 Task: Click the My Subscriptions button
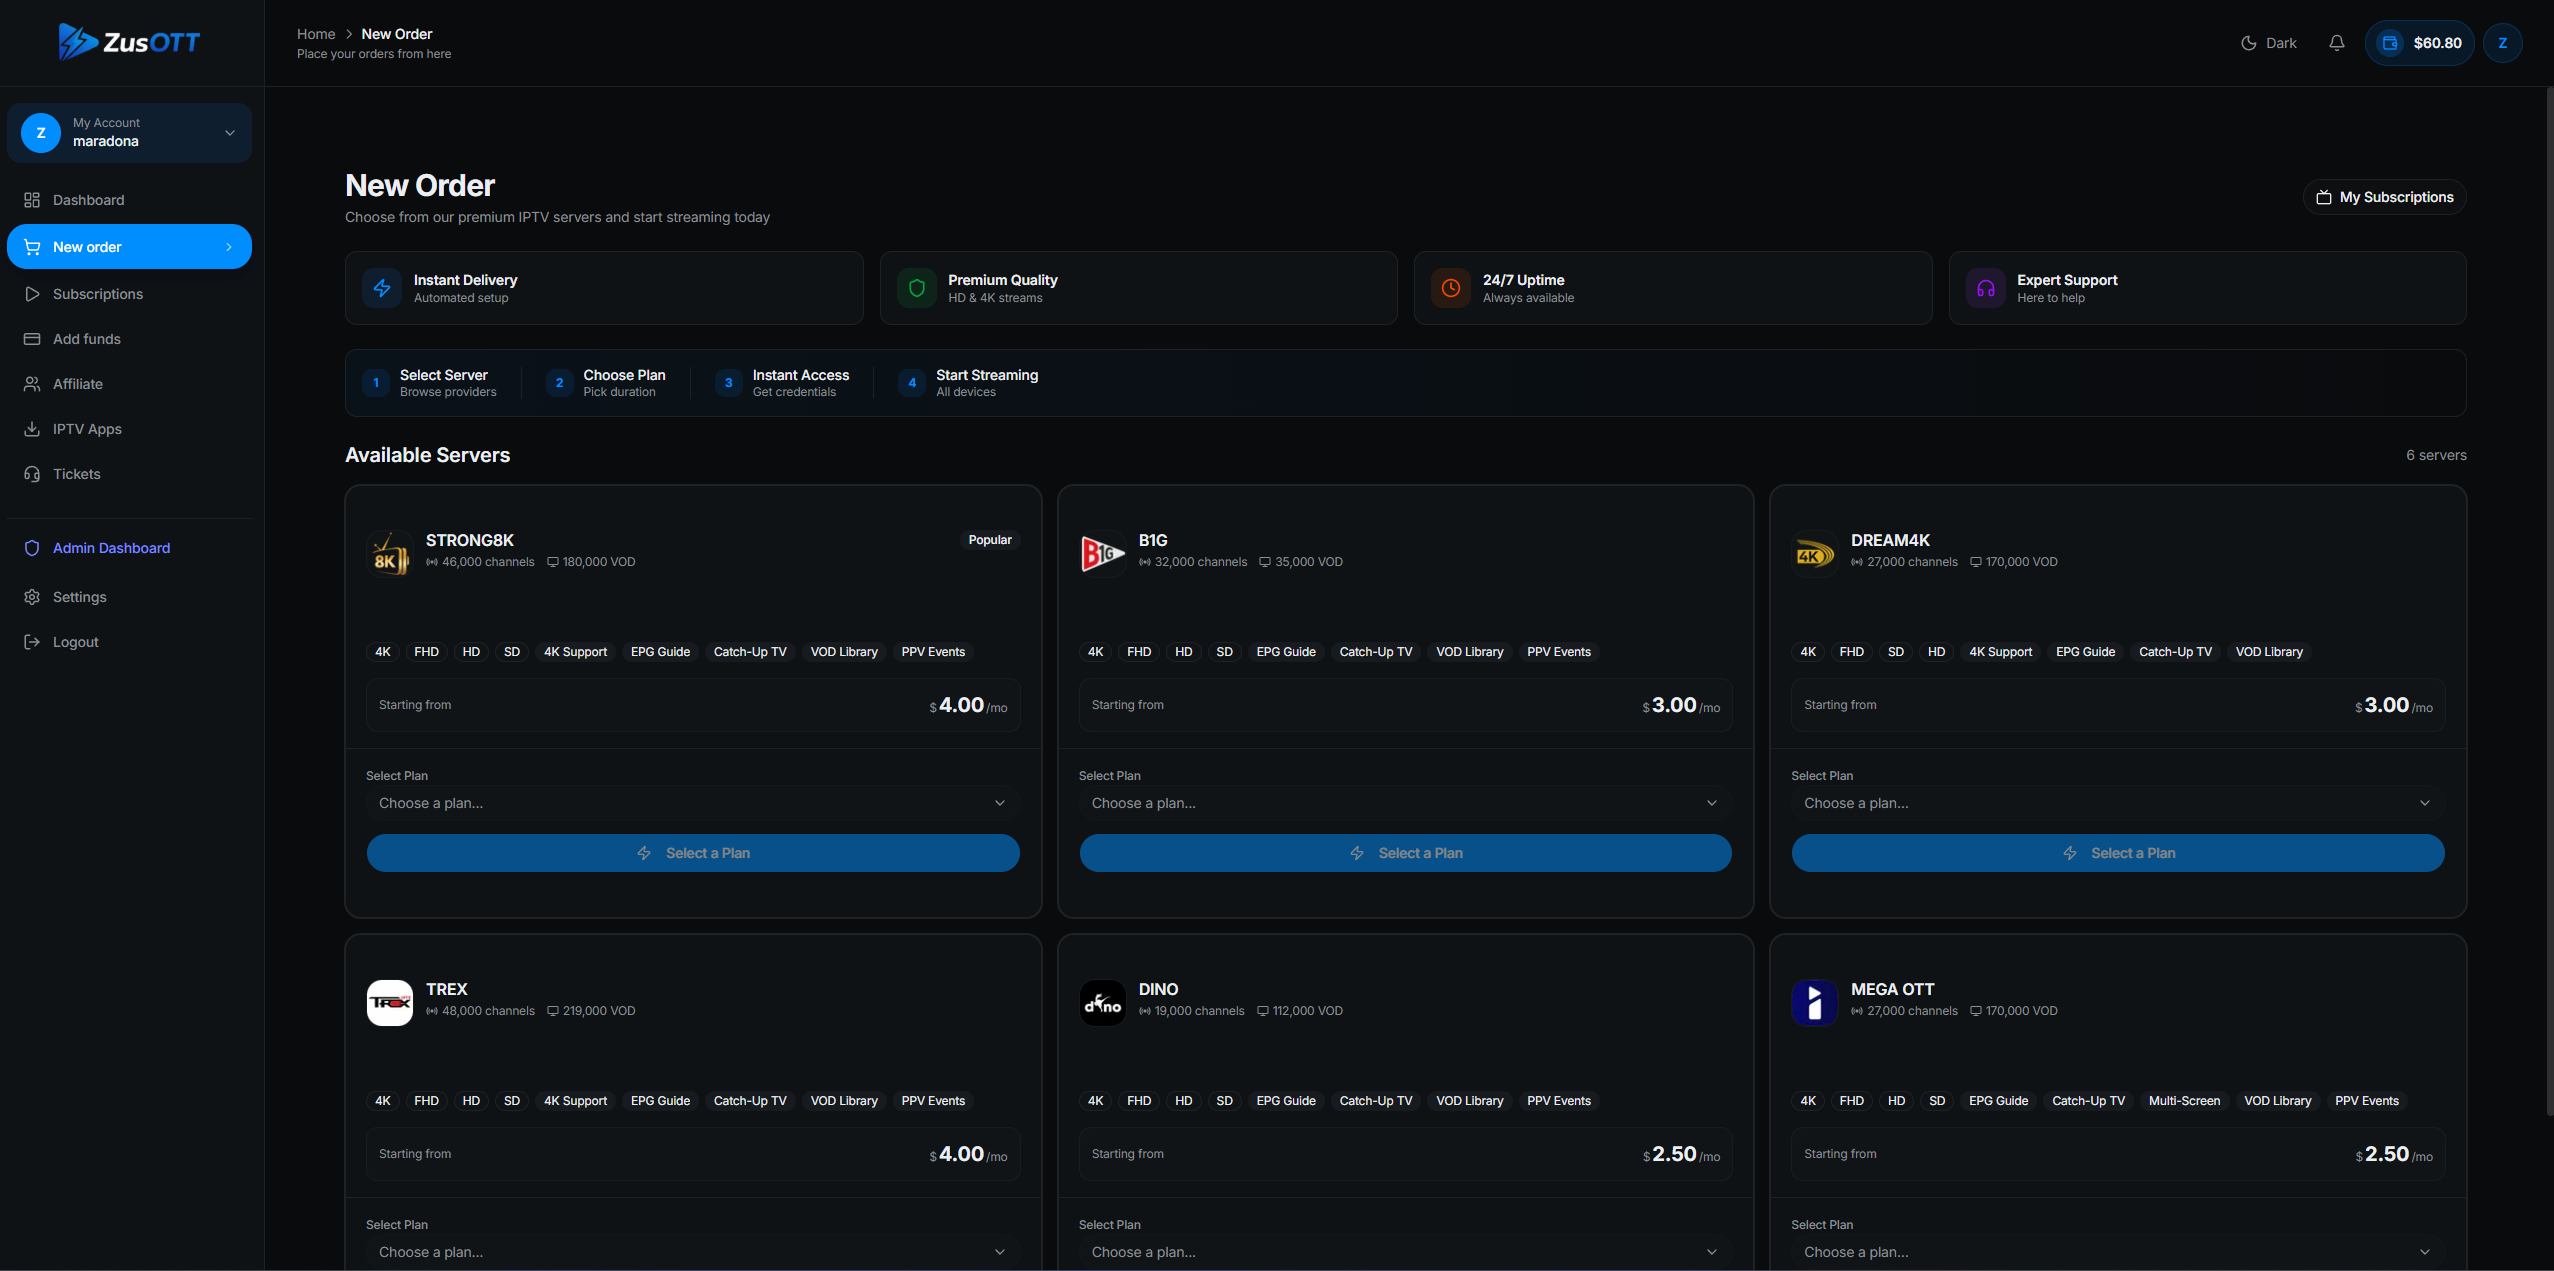[2384, 197]
